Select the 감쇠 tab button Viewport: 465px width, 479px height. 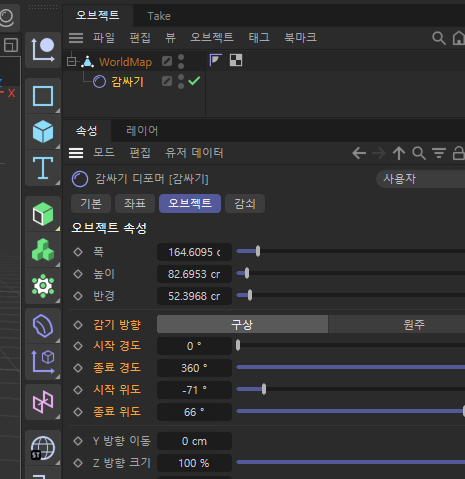[245, 203]
